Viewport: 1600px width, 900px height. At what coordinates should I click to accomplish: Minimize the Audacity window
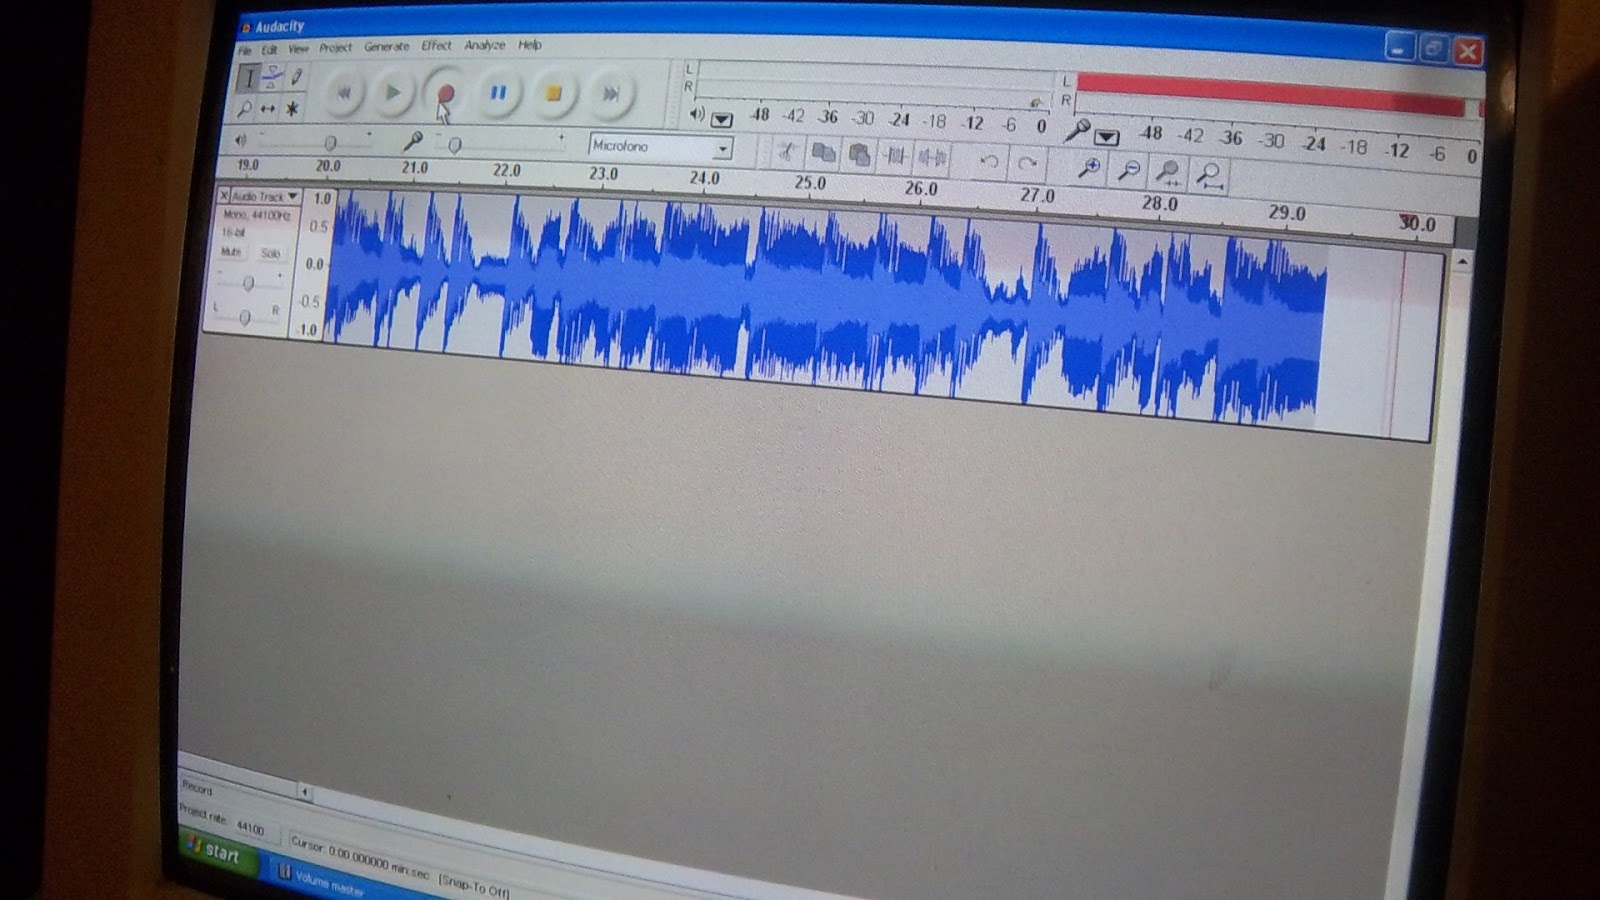pyautogui.click(x=1399, y=47)
